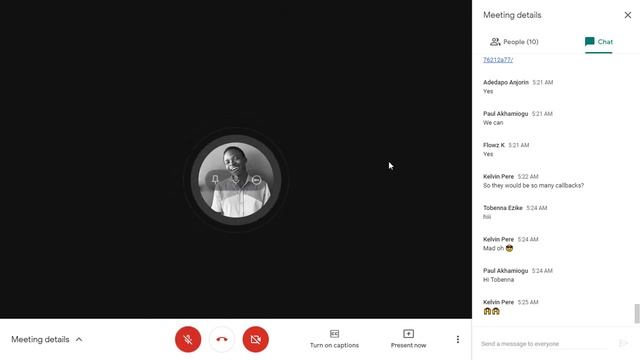Click the "Hi Tobenna" message
Viewport: 640px width, 360px height.
tap(498, 280)
